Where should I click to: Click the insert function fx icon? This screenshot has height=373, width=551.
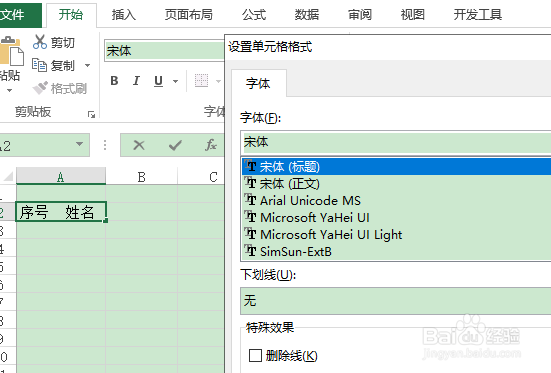pyautogui.click(x=211, y=145)
